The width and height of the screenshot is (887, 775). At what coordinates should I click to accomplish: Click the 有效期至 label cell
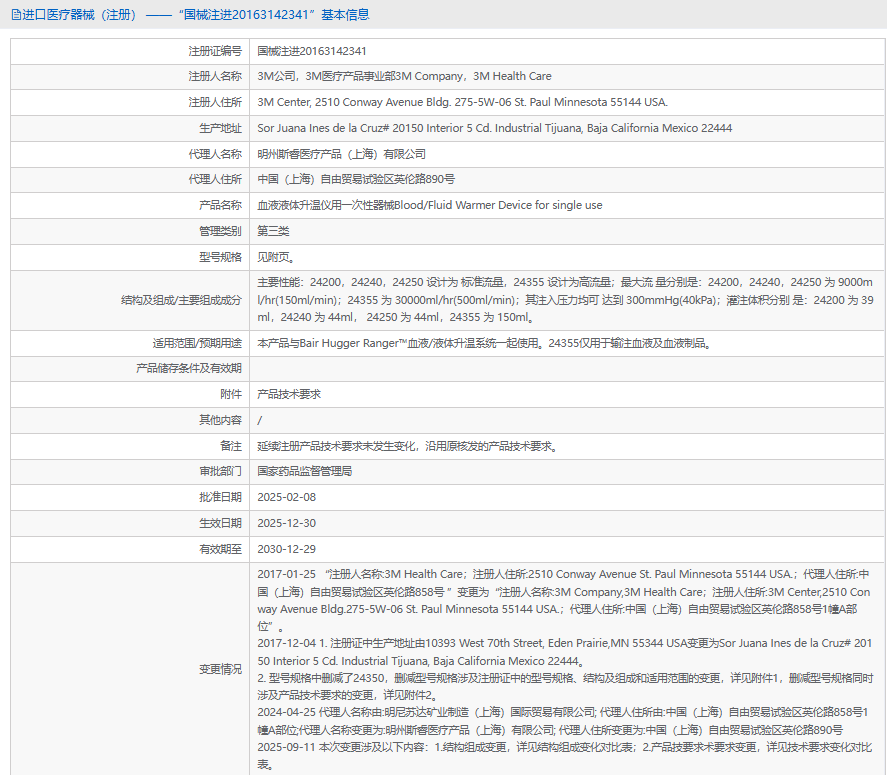point(130,549)
